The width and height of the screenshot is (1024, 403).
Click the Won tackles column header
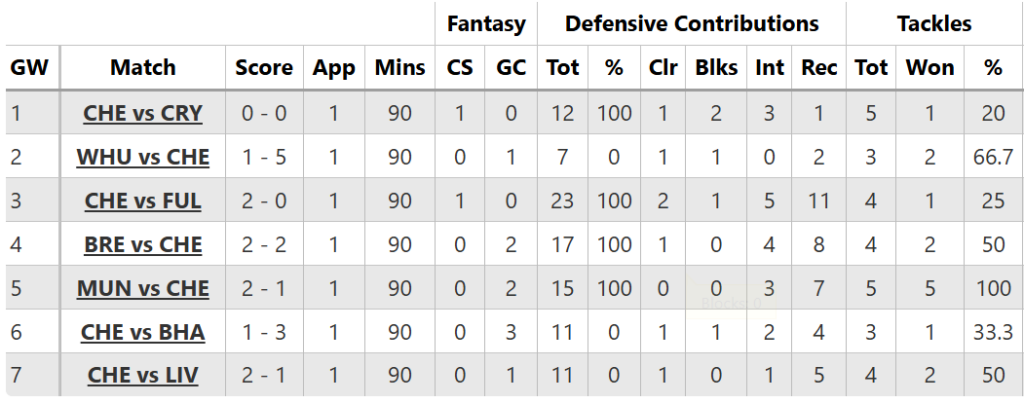[929, 68]
